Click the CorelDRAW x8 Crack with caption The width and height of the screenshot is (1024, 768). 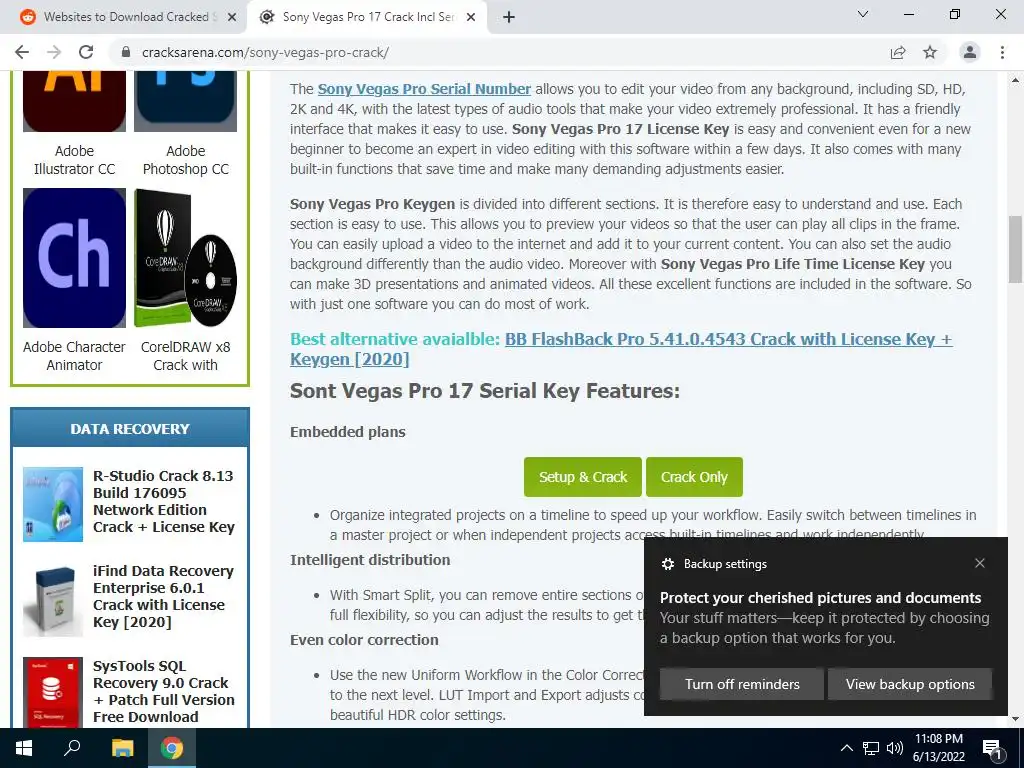185,356
